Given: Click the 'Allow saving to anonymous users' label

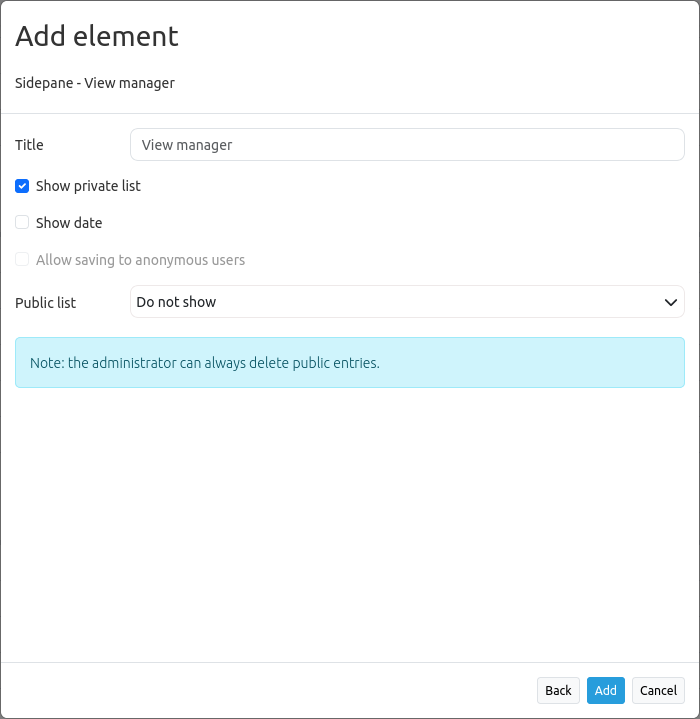Looking at the screenshot, I should pos(140,260).
